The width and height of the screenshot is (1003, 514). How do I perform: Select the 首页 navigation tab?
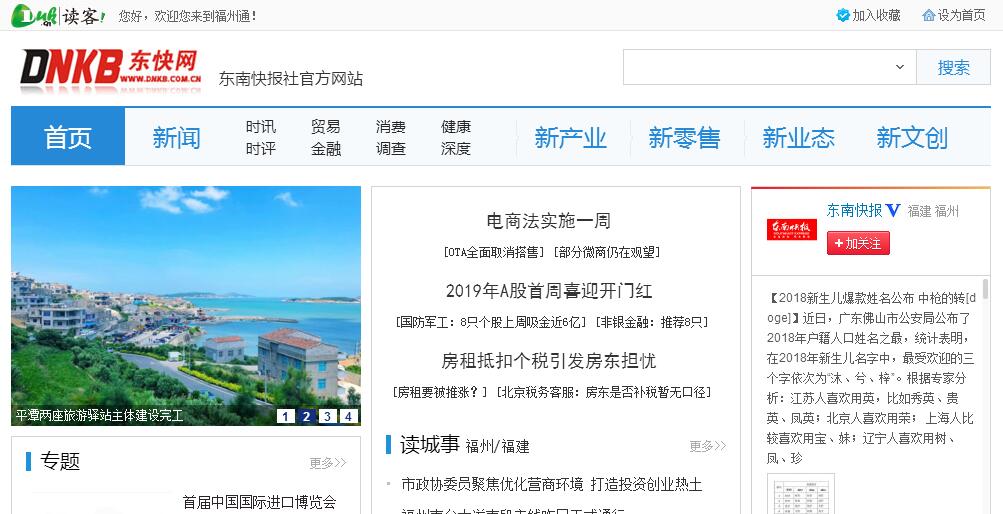[68, 137]
